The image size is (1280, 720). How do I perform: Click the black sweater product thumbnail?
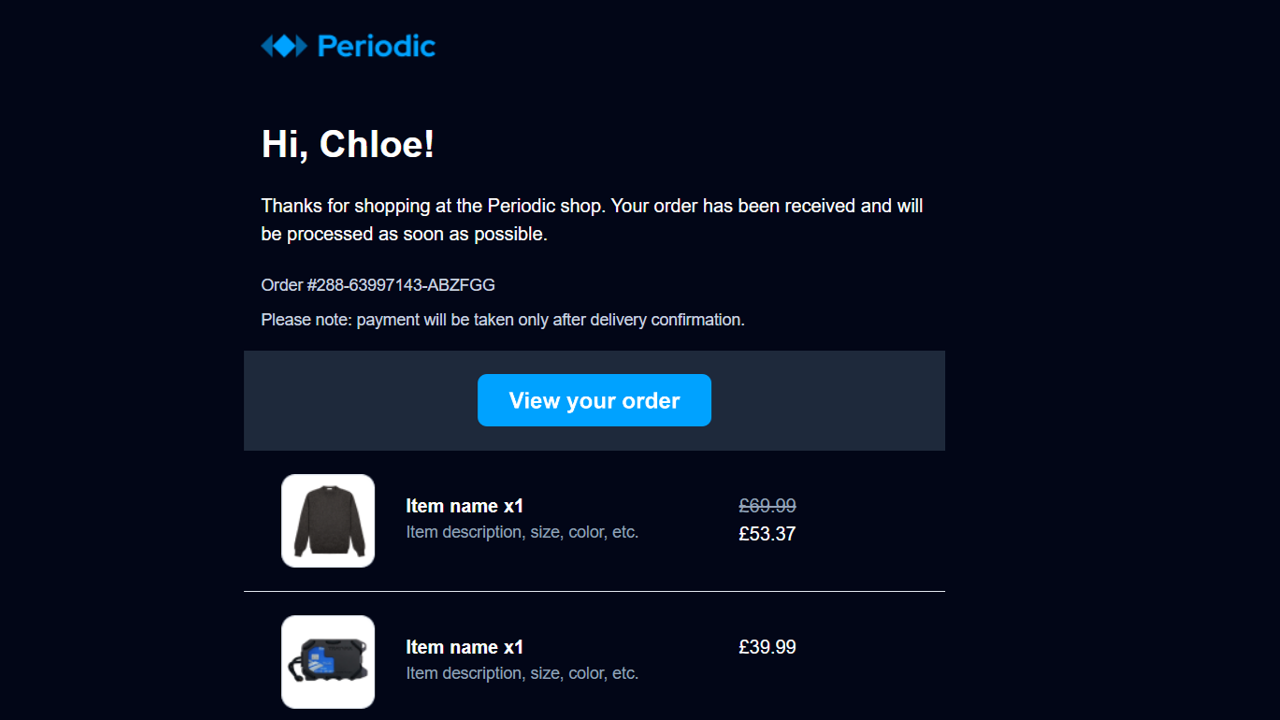(328, 520)
